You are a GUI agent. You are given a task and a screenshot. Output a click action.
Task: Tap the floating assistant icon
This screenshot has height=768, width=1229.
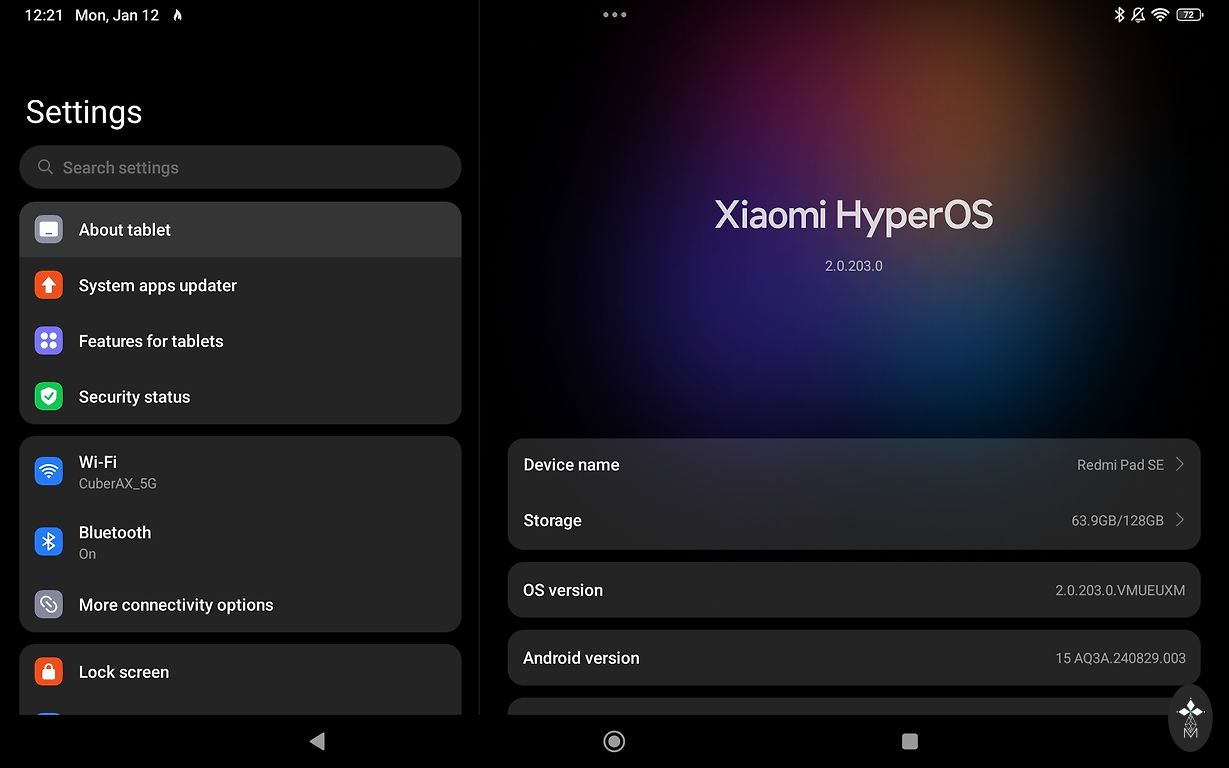(1190, 717)
